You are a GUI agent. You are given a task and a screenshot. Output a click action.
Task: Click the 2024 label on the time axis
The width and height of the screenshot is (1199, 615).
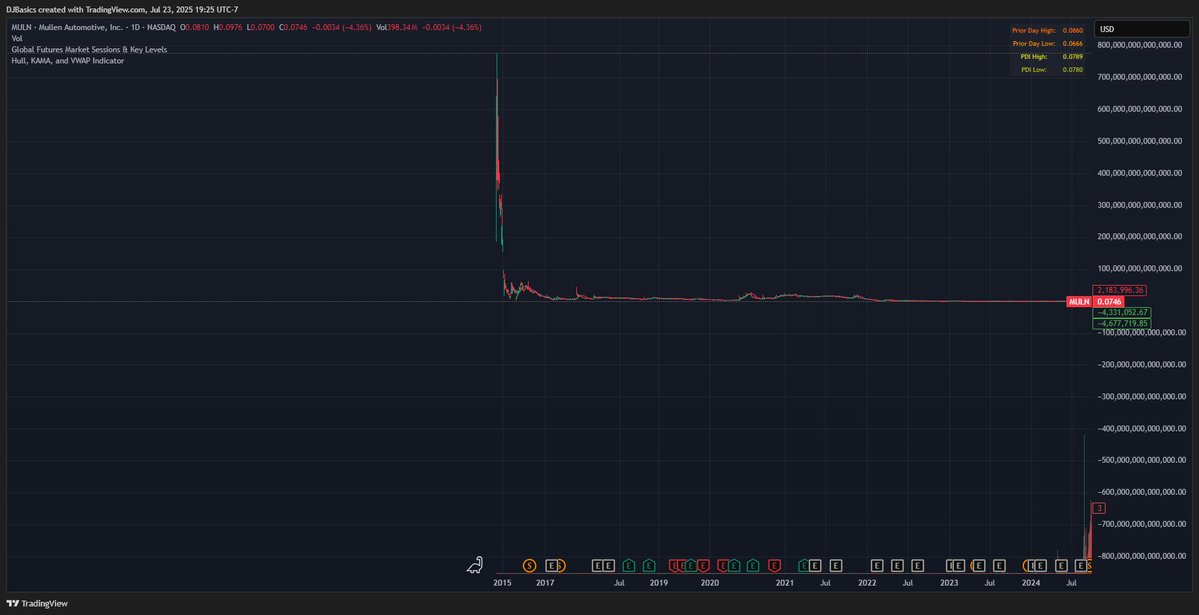(1031, 583)
